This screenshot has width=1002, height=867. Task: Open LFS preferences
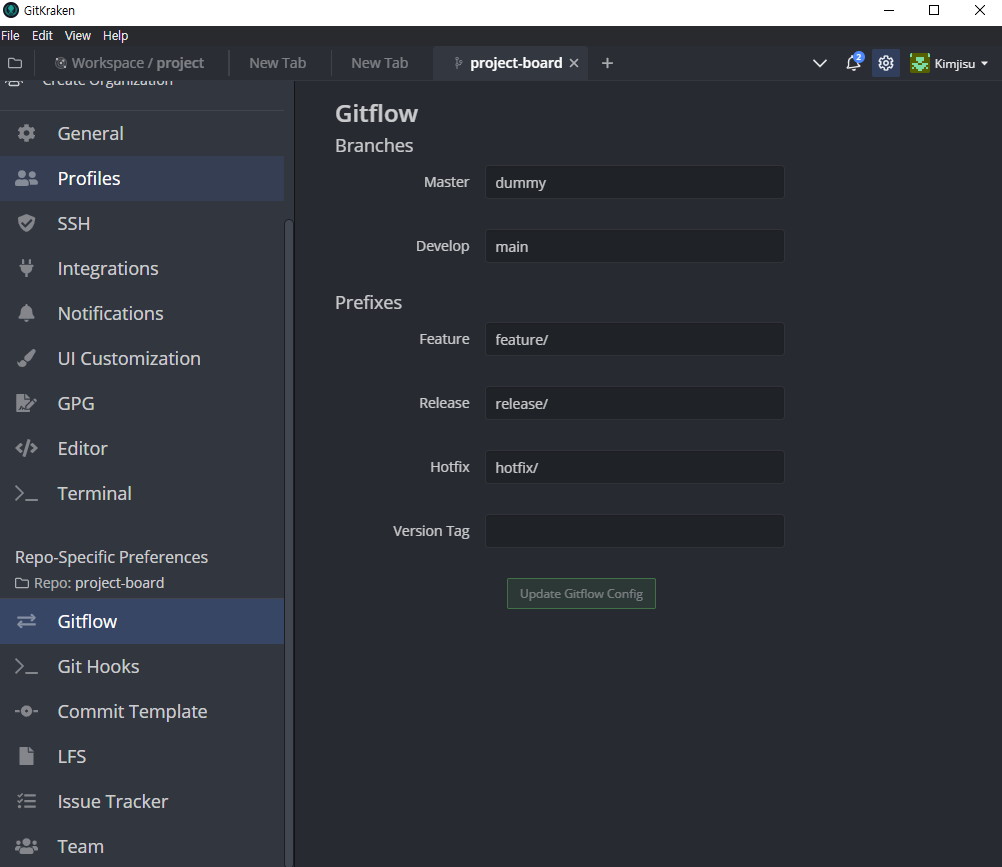tap(142, 756)
